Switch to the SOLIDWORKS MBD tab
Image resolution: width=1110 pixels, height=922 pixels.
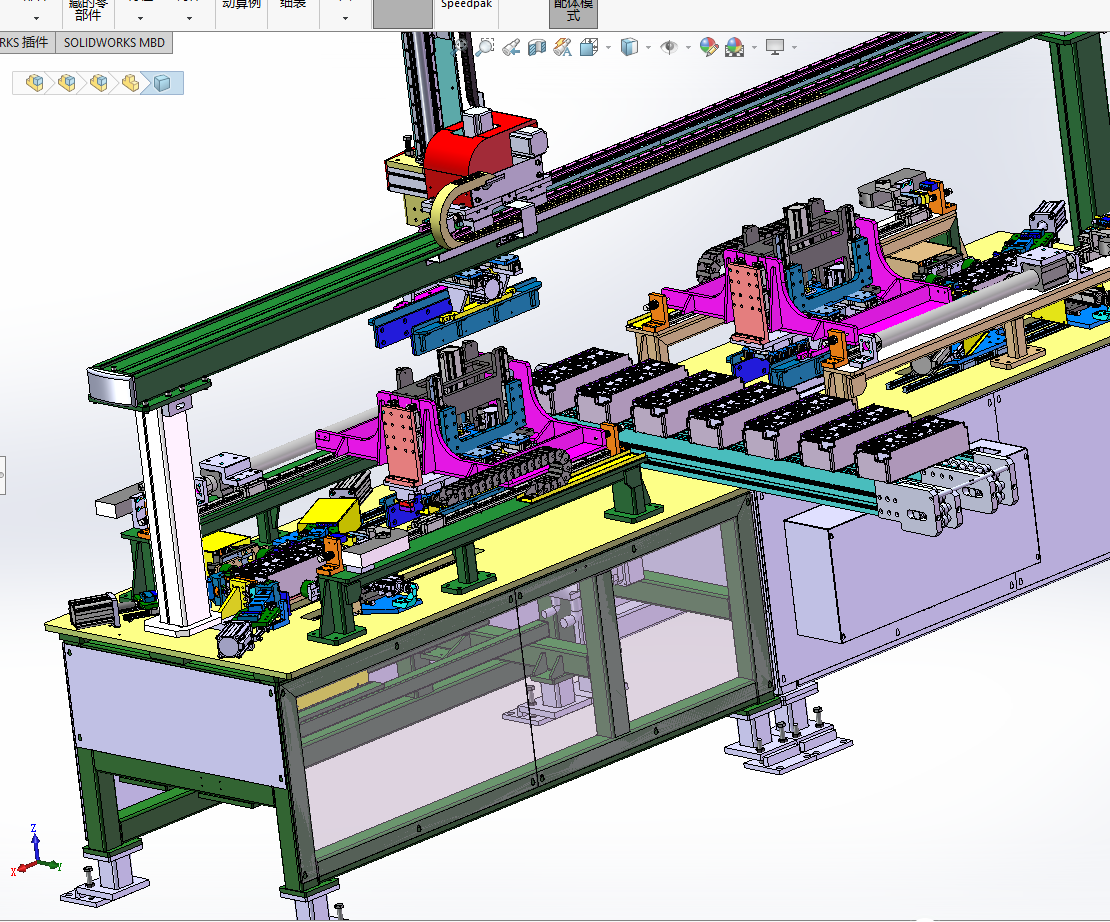coord(114,42)
